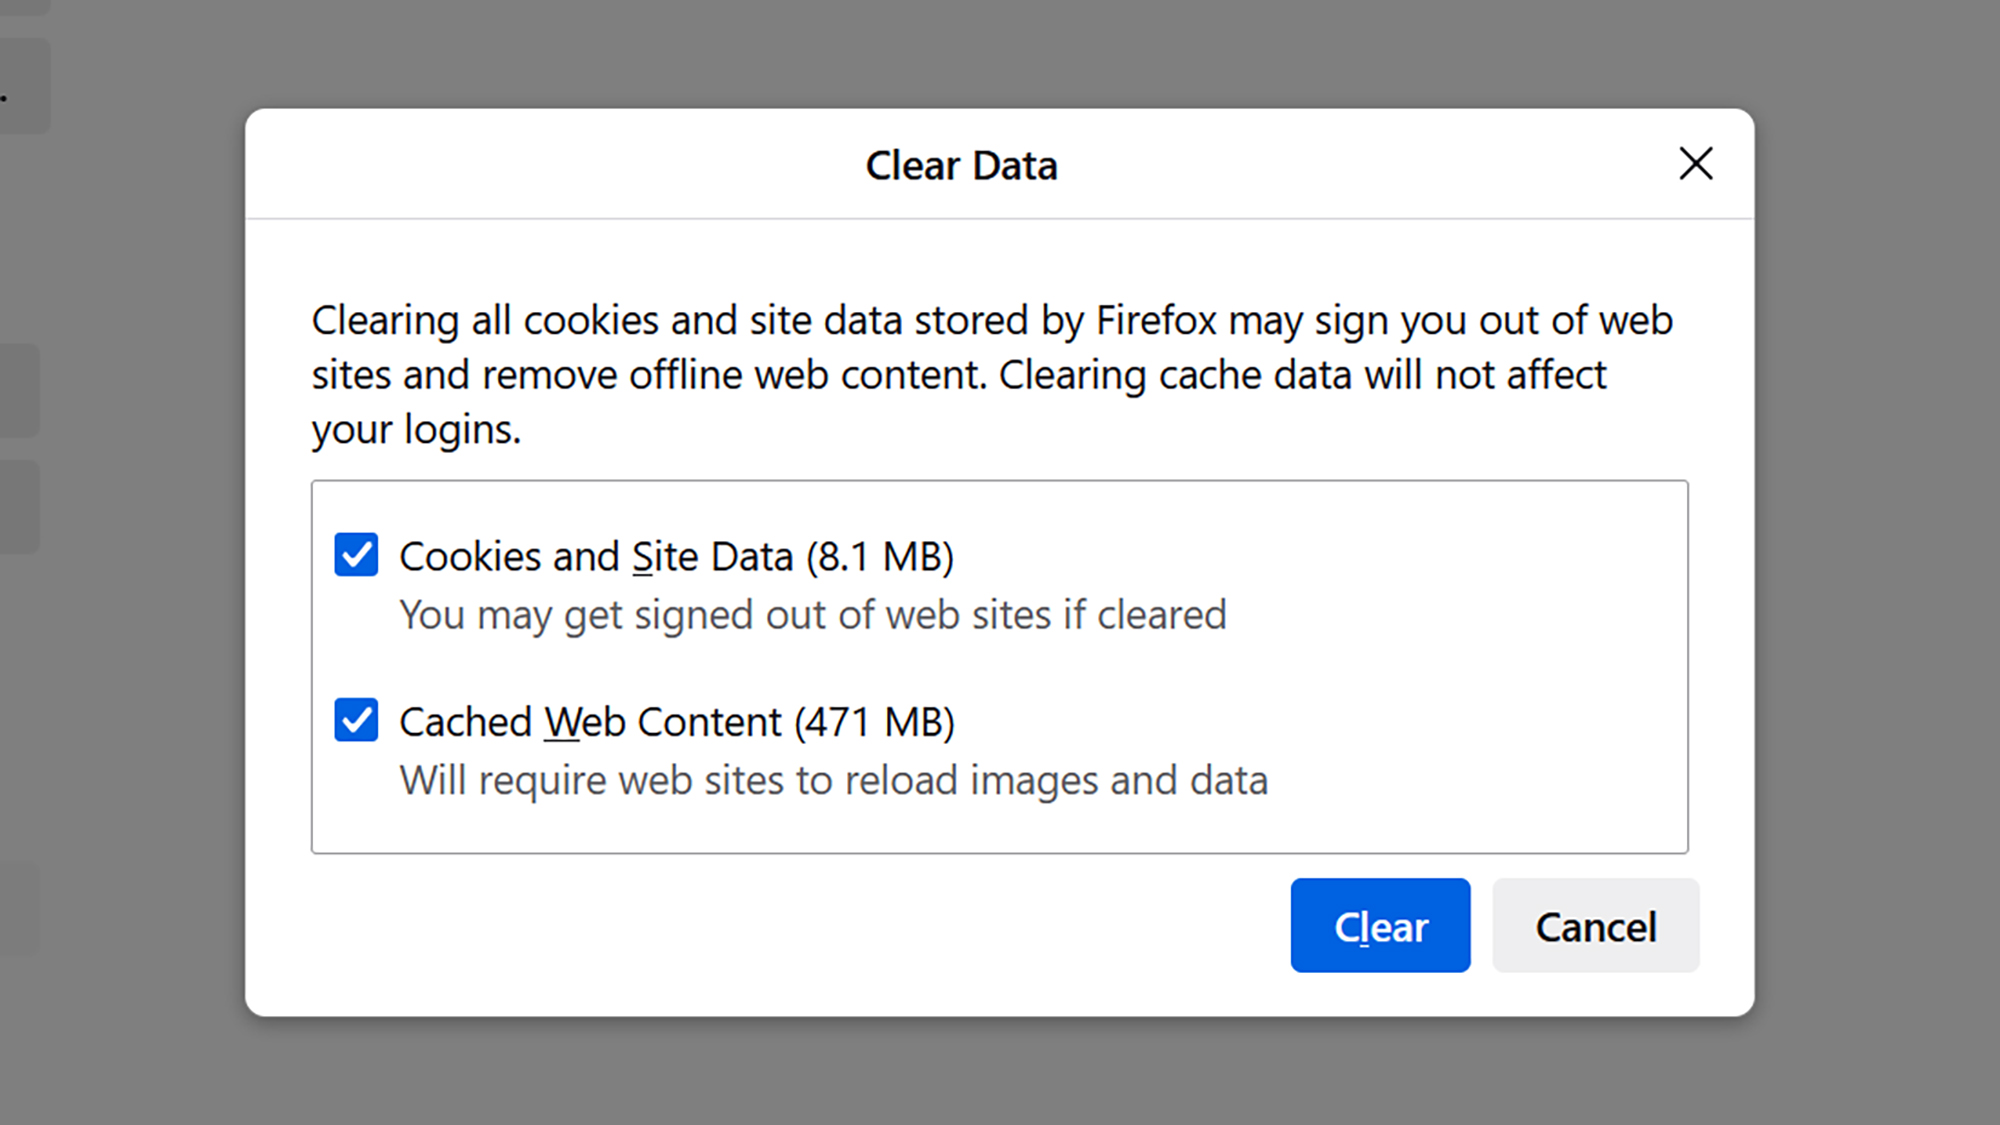Image resolution: width=2000 pixels, height=1125 pixels.
Task: Click the "your logins." text line
Action: 416,430
